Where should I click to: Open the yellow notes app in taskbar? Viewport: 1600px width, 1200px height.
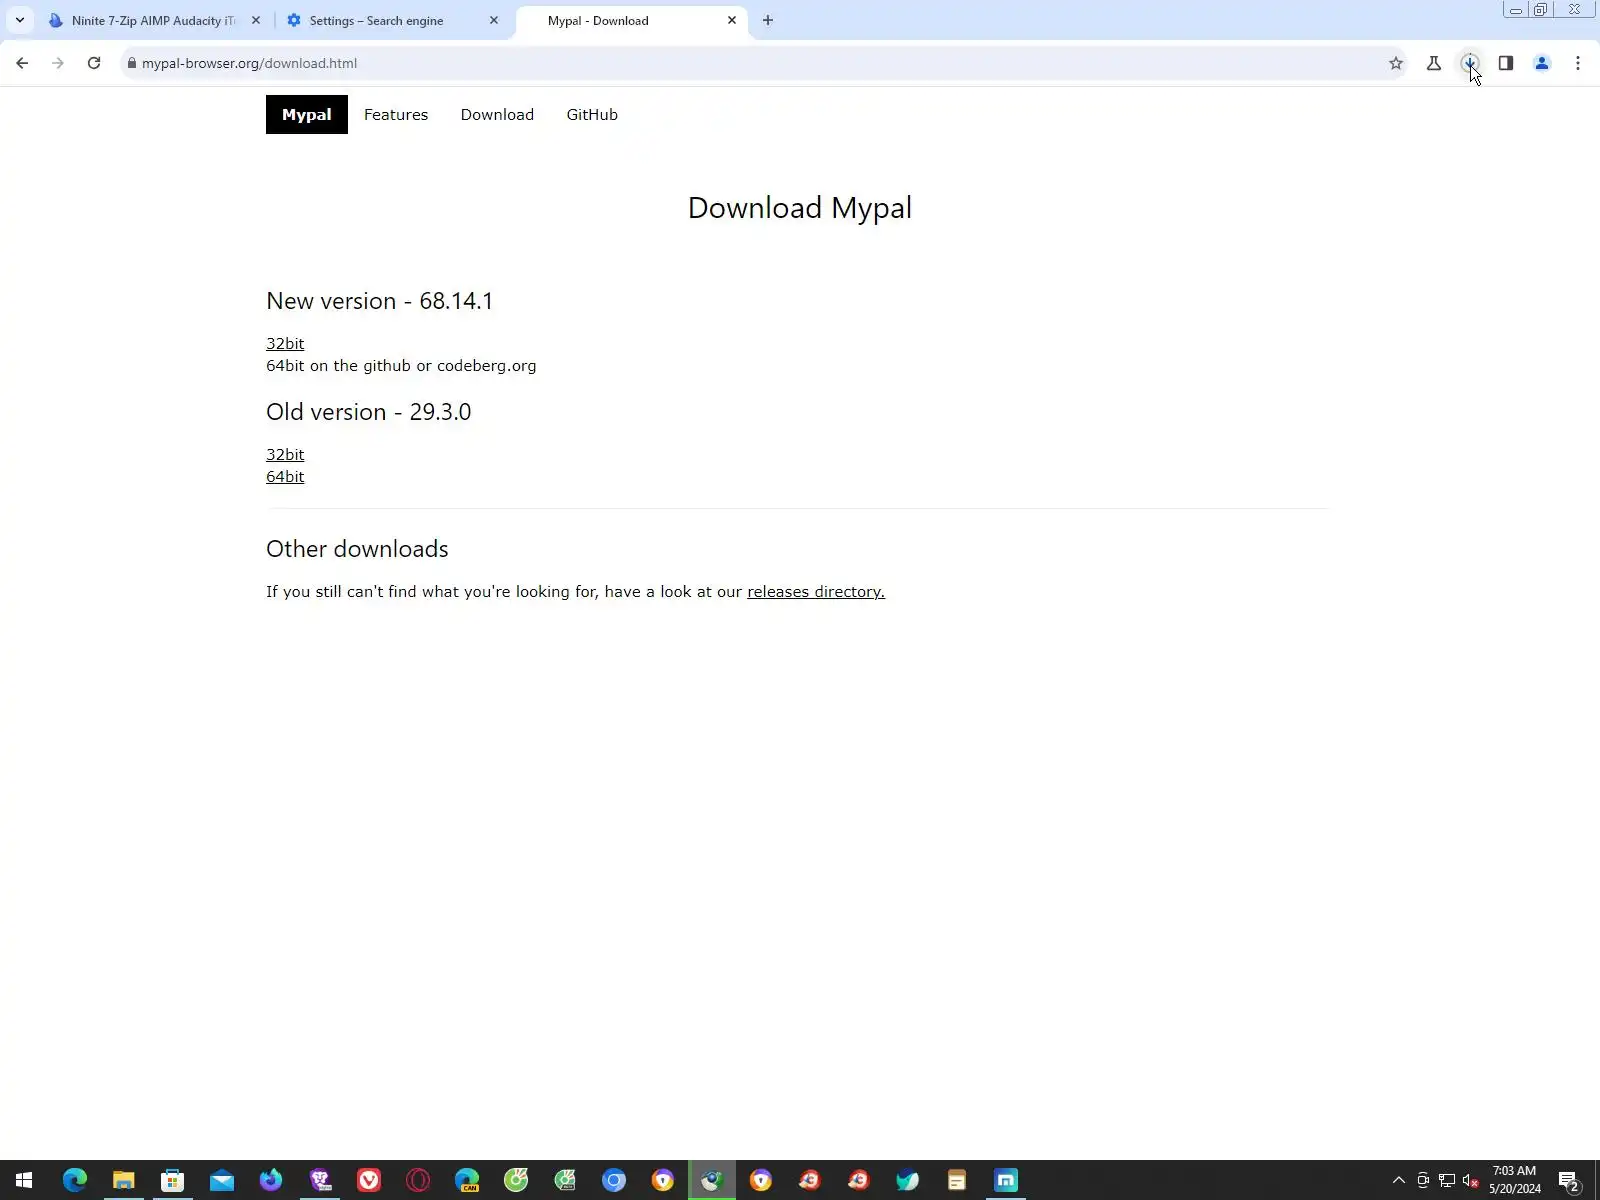tap(957, 1180)
